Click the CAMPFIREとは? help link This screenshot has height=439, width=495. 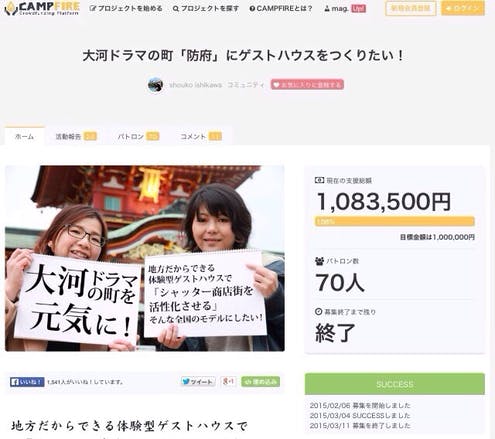(x=281, y=9)
